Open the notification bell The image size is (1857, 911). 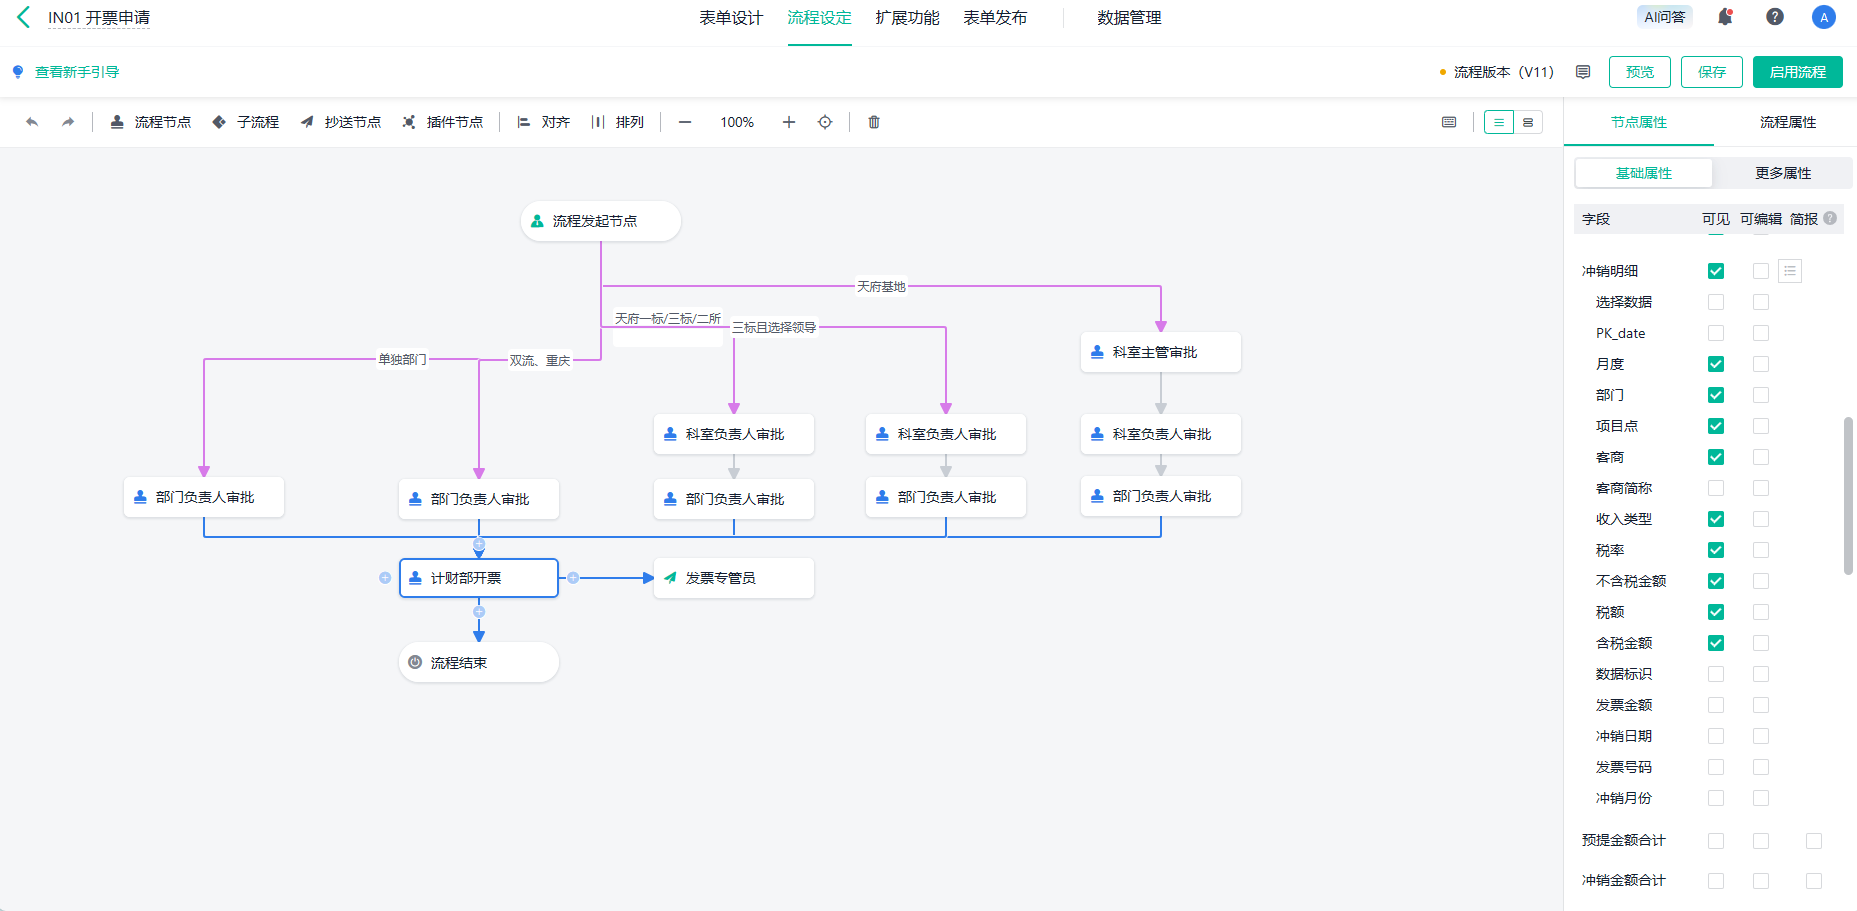pyautogui.click(x=1725, y=17)
